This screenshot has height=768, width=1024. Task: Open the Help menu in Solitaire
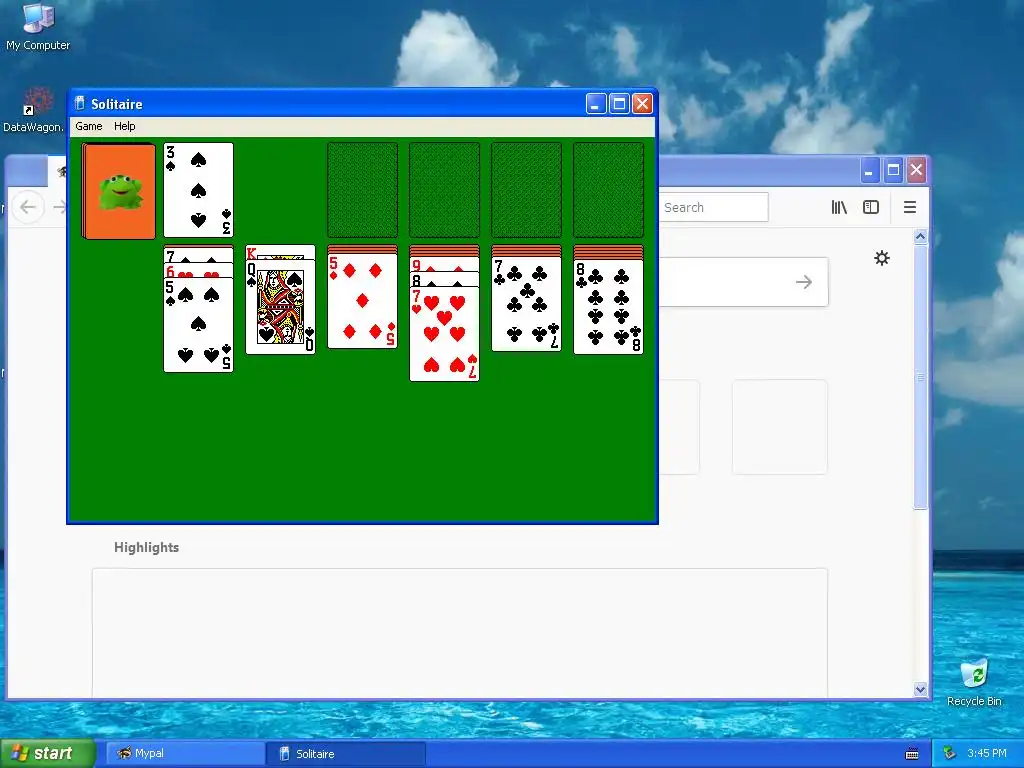[x=125, y=126]
